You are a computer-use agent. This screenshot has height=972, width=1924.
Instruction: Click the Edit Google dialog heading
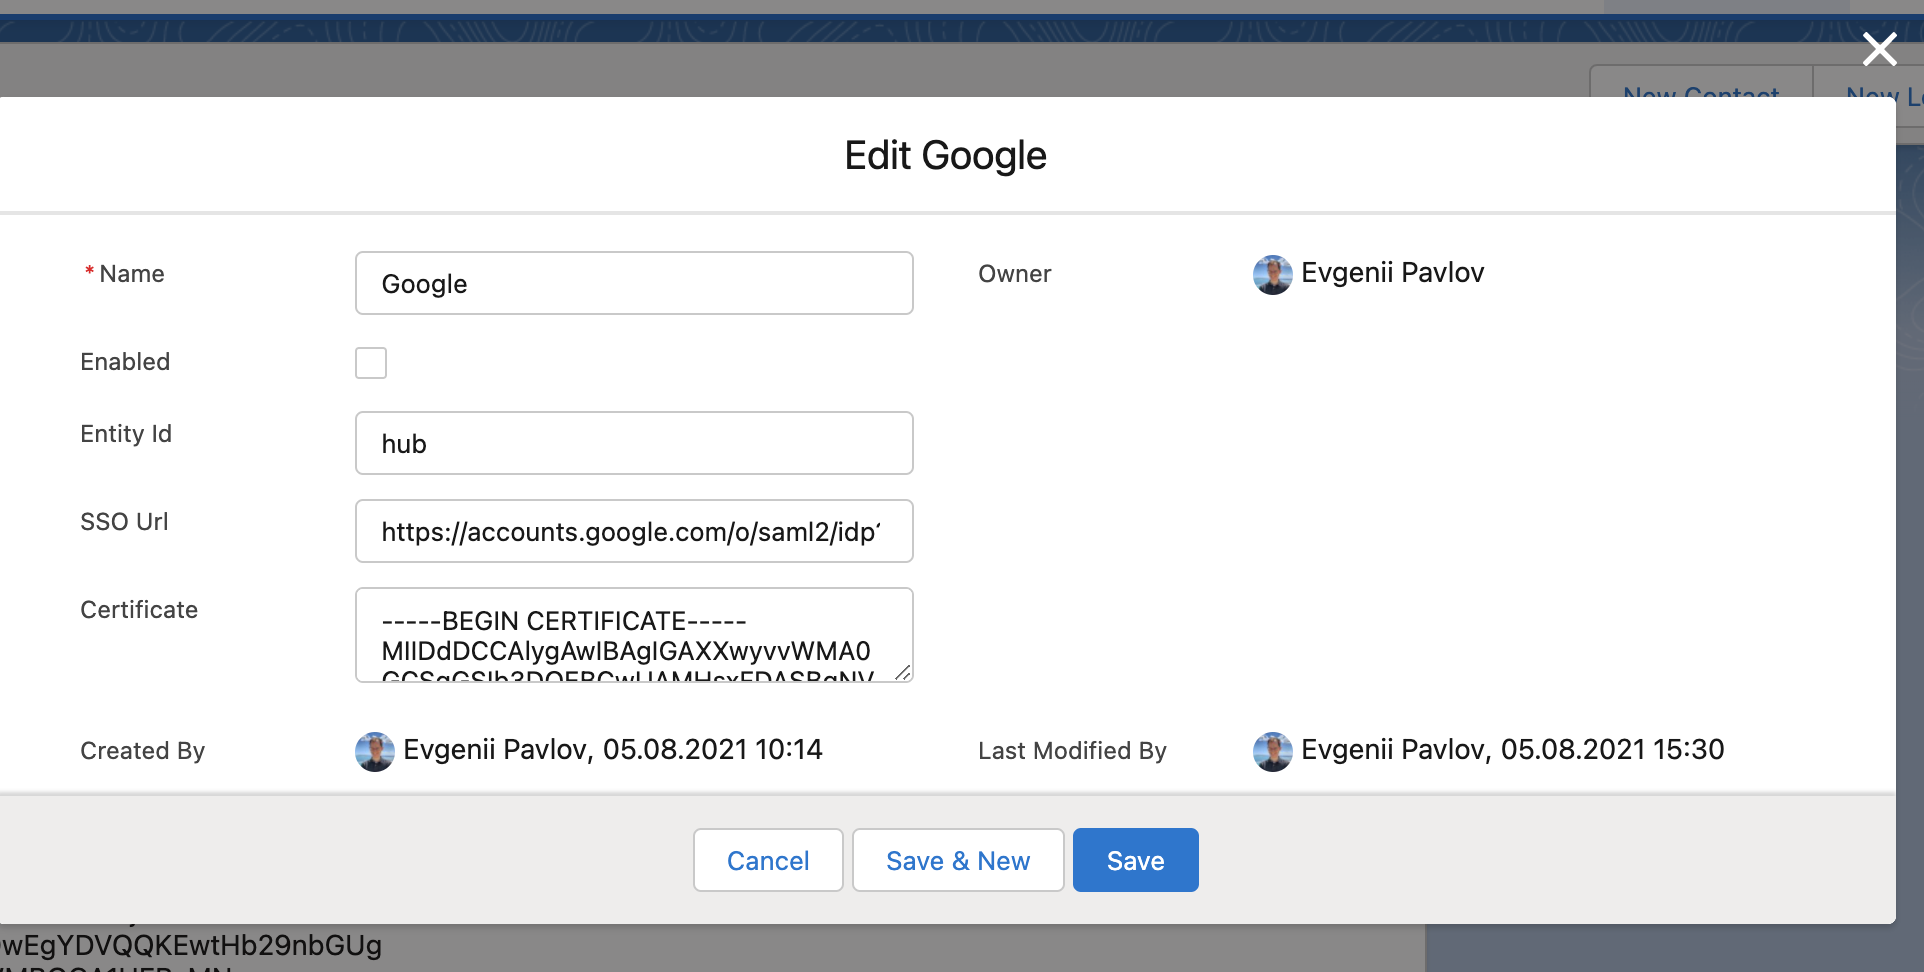coord(945,156)
